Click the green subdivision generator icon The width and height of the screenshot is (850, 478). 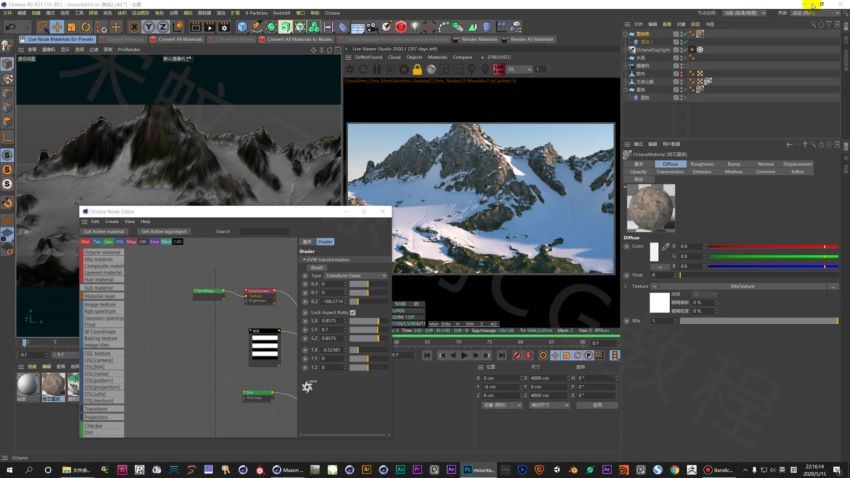(x=271, y=27)
